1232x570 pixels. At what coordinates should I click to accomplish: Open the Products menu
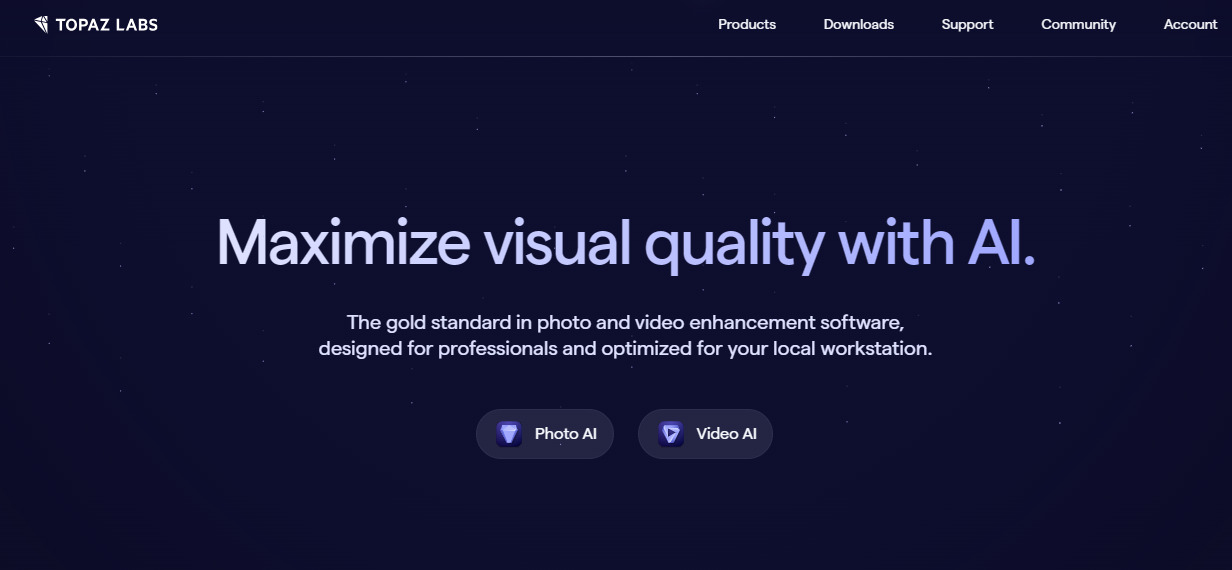pos(747,24)
